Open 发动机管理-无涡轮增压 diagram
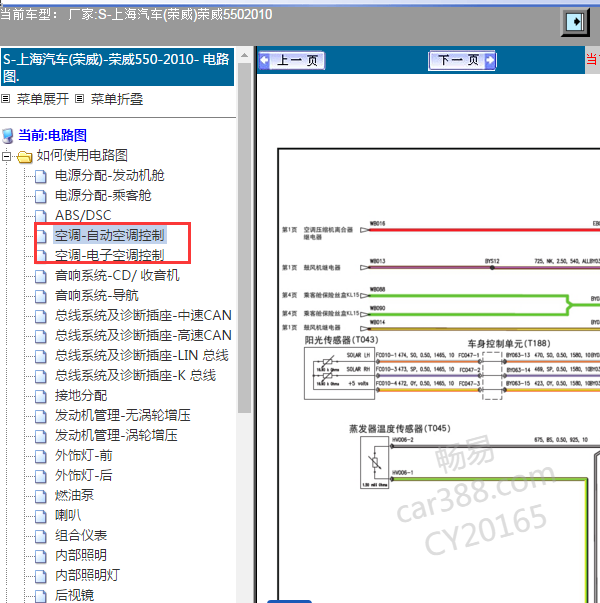 123,415
